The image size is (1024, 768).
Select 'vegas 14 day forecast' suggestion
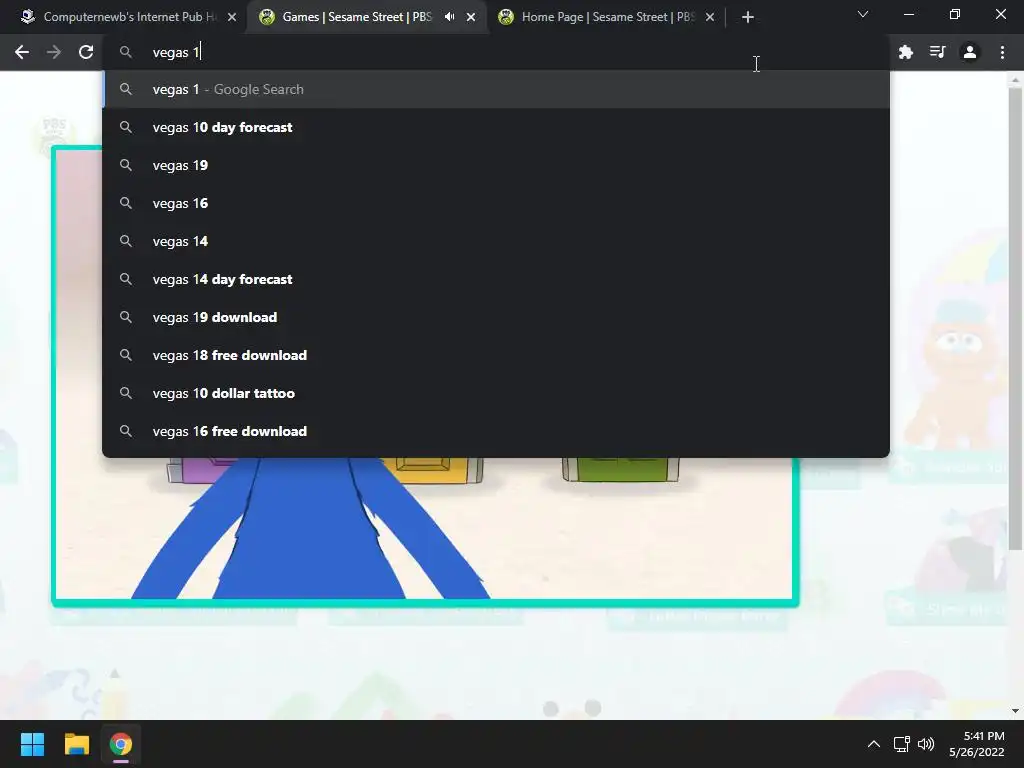point(496,279)
